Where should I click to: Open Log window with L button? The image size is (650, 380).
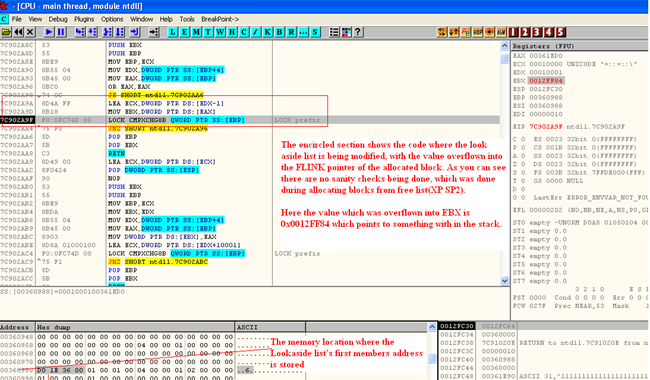point(172,32)
